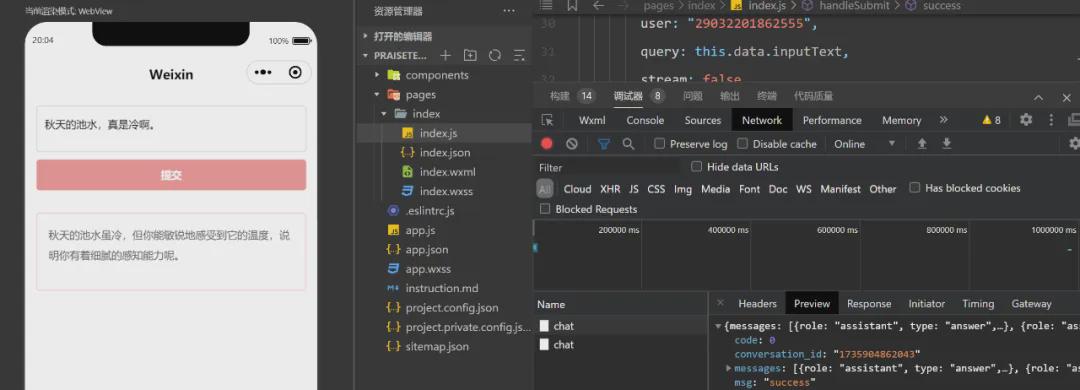Filter requests by XHR type
1080x390 pixels.
[610, 189]
